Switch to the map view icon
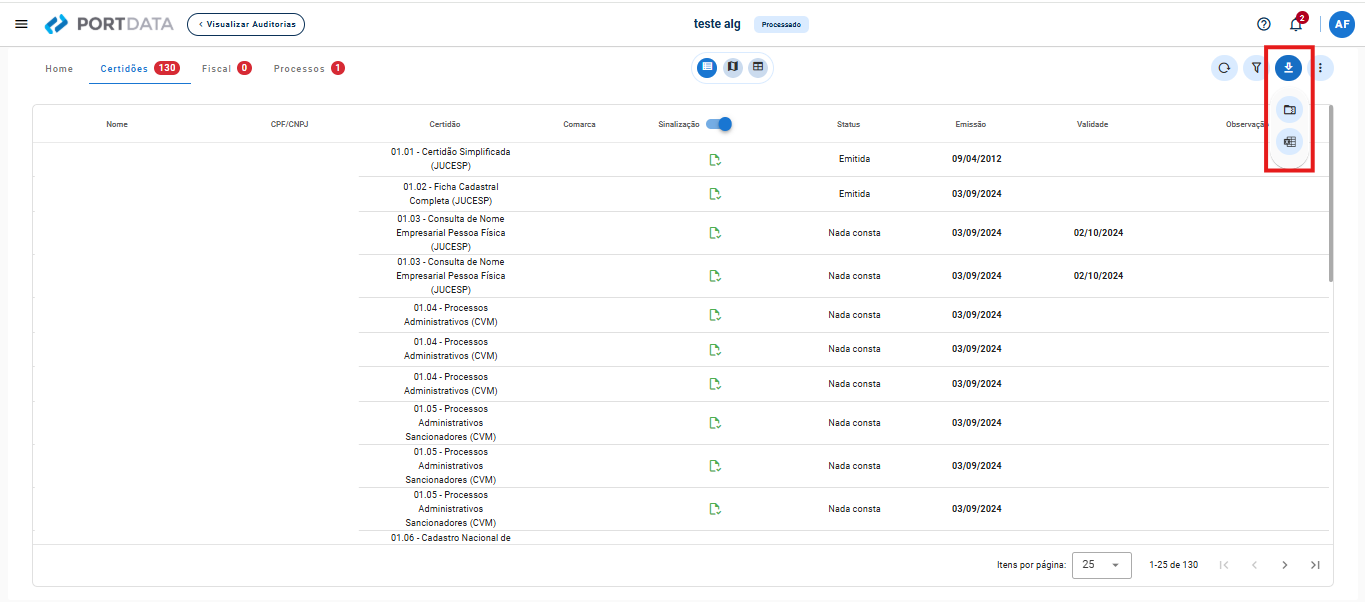 (x=733, y=67)
